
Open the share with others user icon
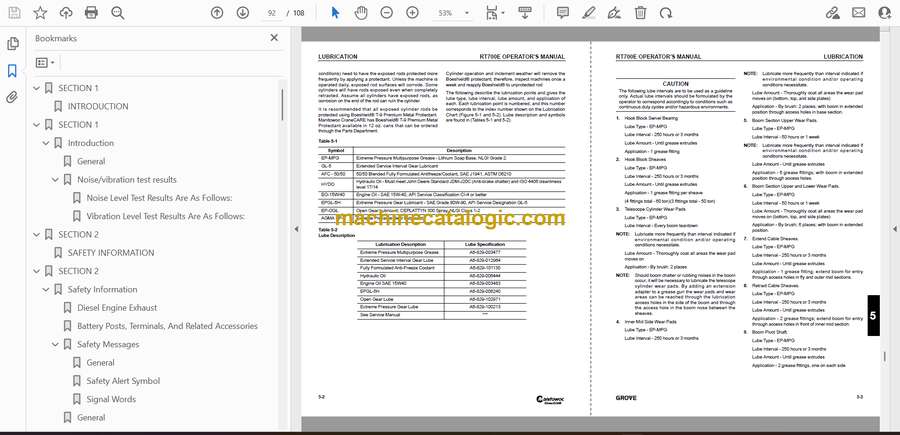click(x=885, y=13)
